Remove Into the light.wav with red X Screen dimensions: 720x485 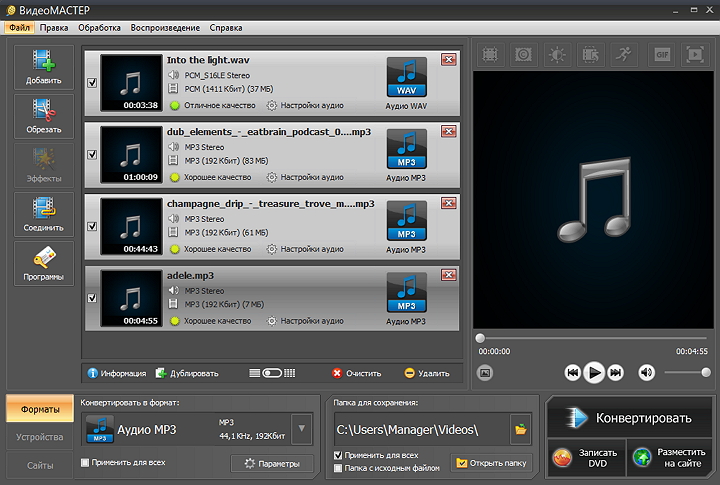pyautogui.click(x=449, y=60)
